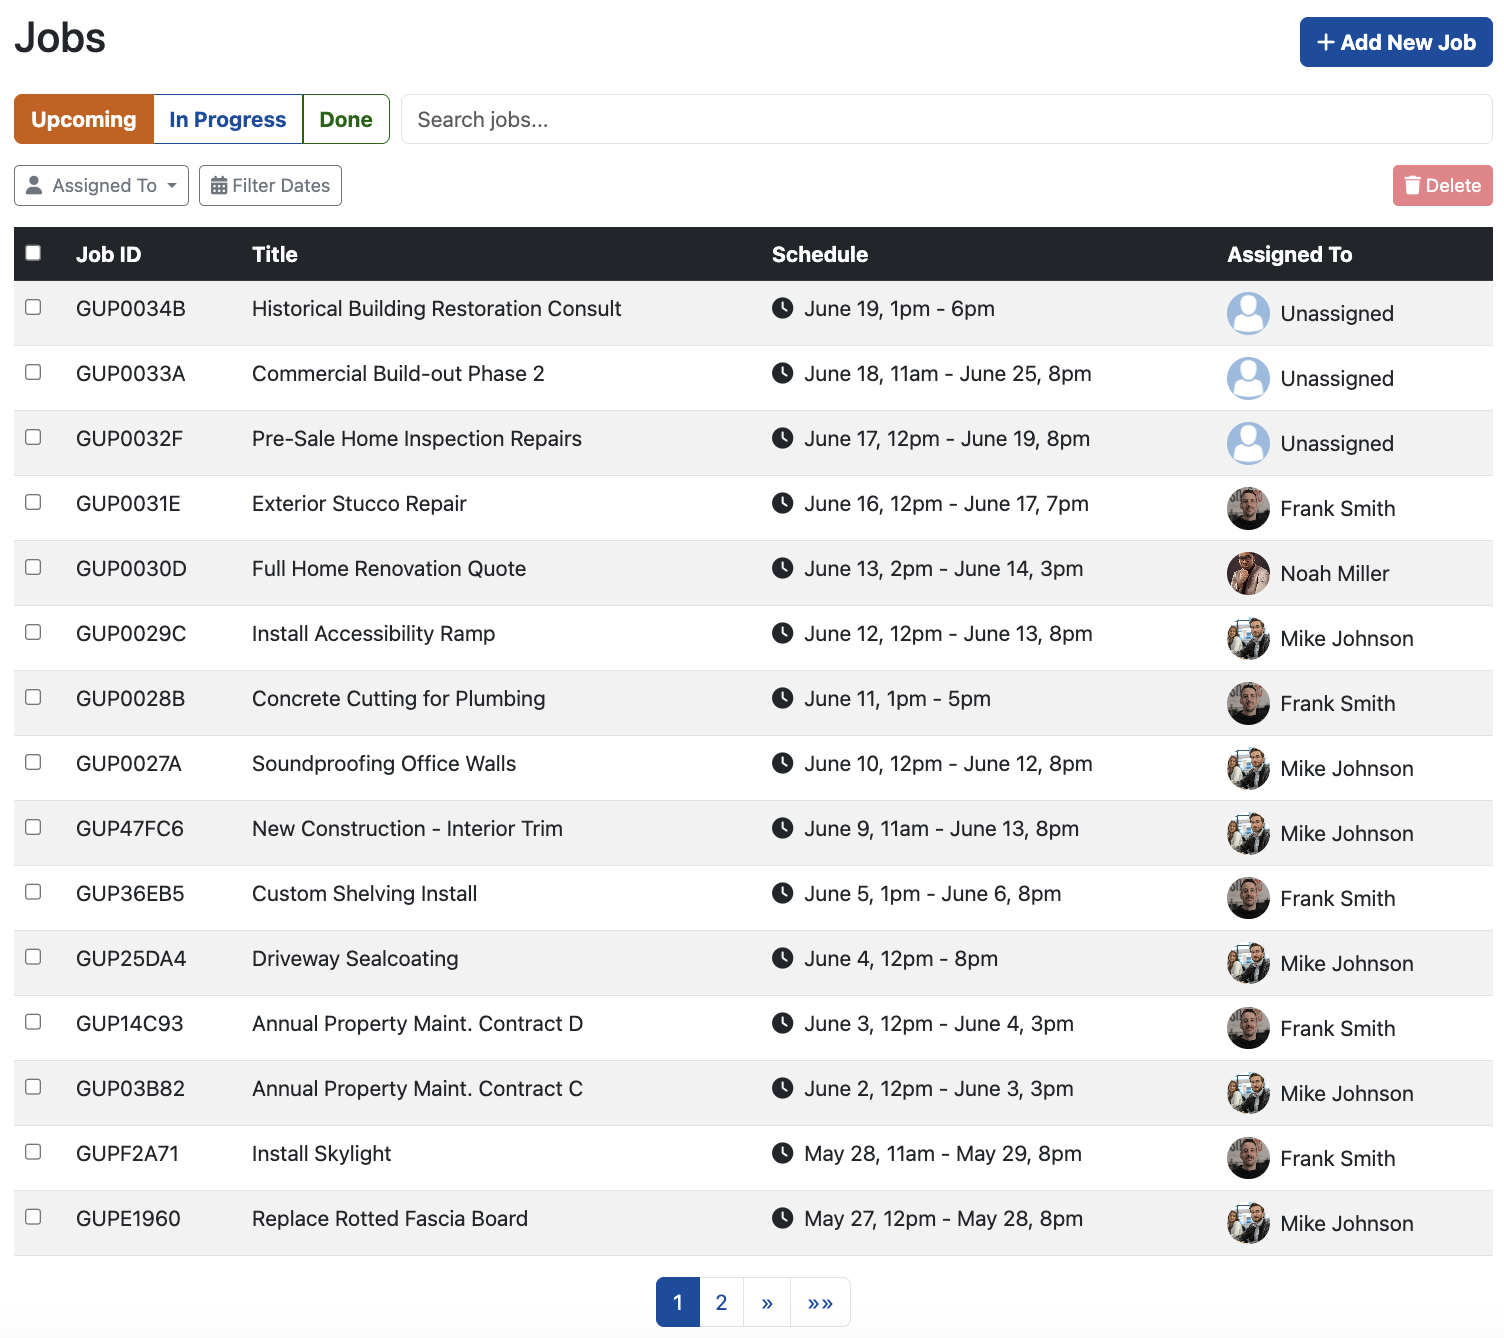1504x1338 pixels.
Task: Toggle the select-all checkbox in the table header
Action: pyautogui.click(x=33, y=254)
